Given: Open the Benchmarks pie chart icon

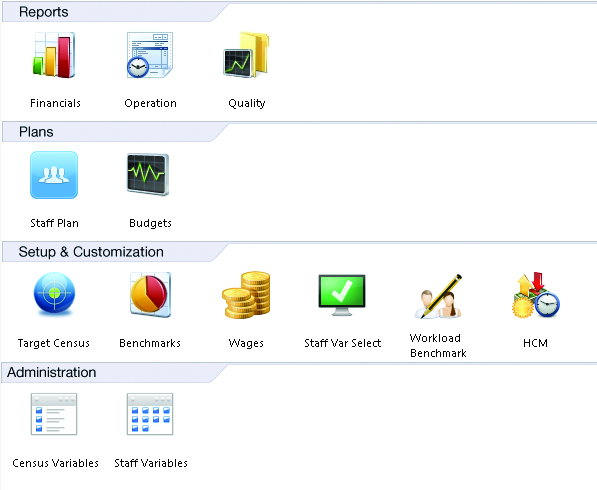Looking at the screenshot, I should pos(150,295).
